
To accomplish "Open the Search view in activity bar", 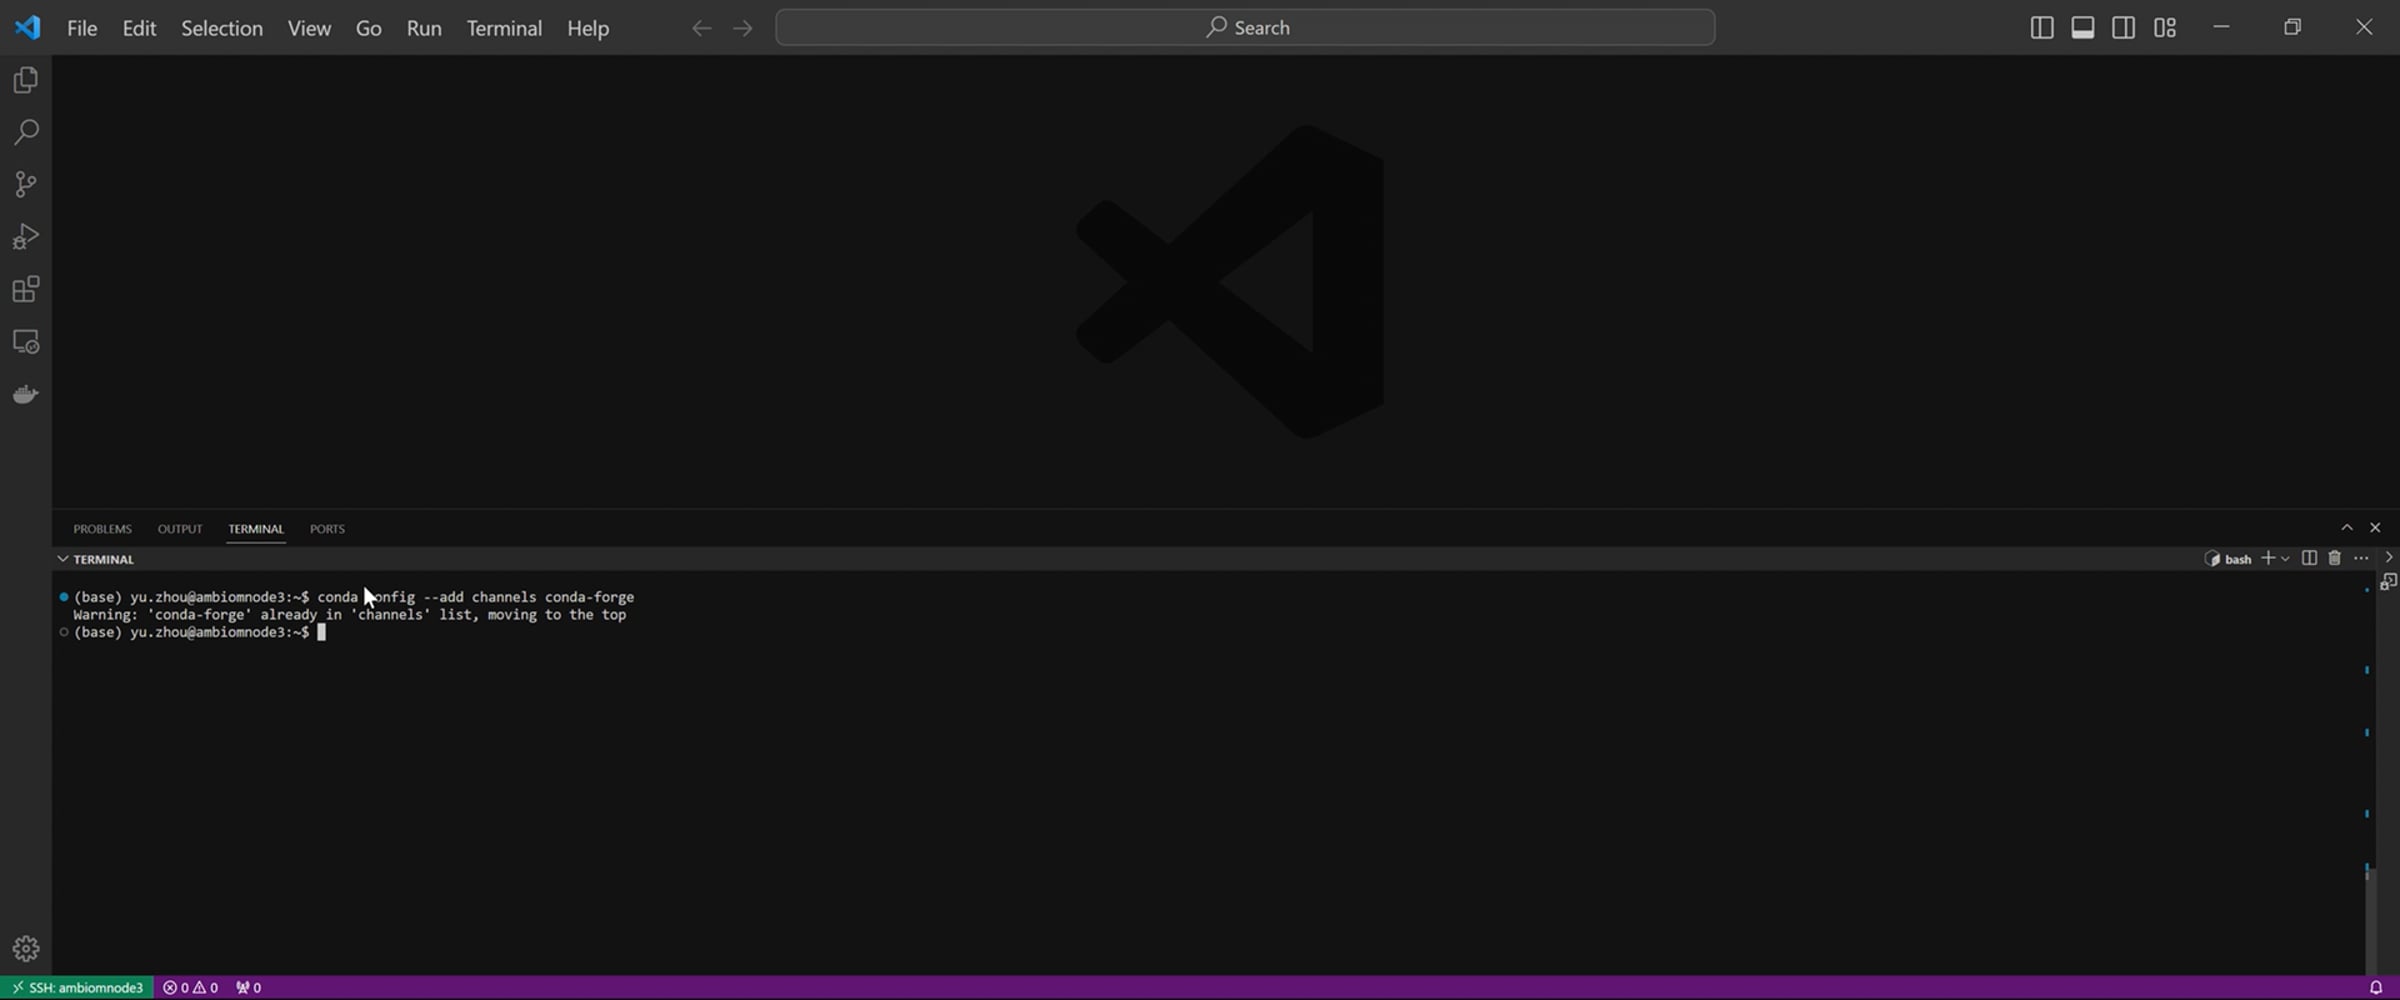I will click(x=26, y=132).
